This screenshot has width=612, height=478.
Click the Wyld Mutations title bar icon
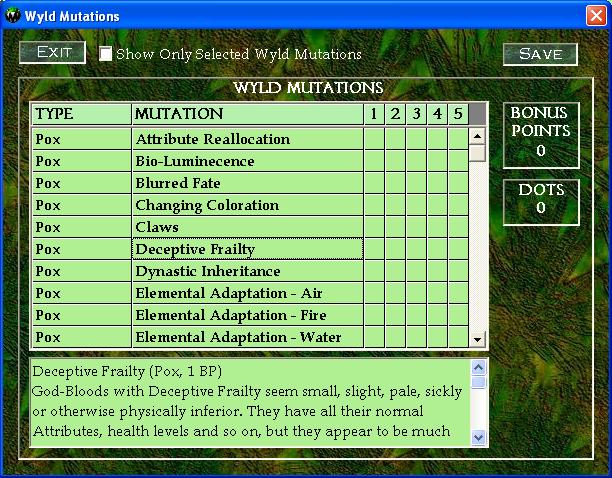click(12, 16)
